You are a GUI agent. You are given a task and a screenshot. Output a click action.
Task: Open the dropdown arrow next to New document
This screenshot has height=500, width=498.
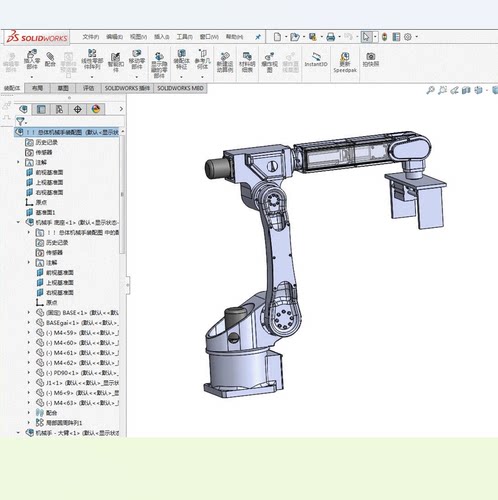(x=286, y=37)
